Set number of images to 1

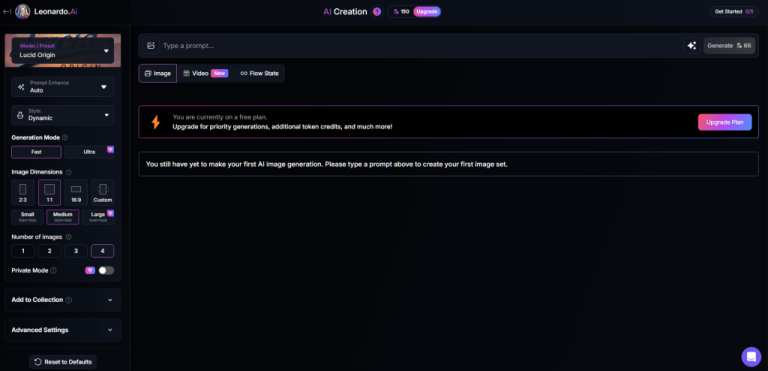[23, 251]
